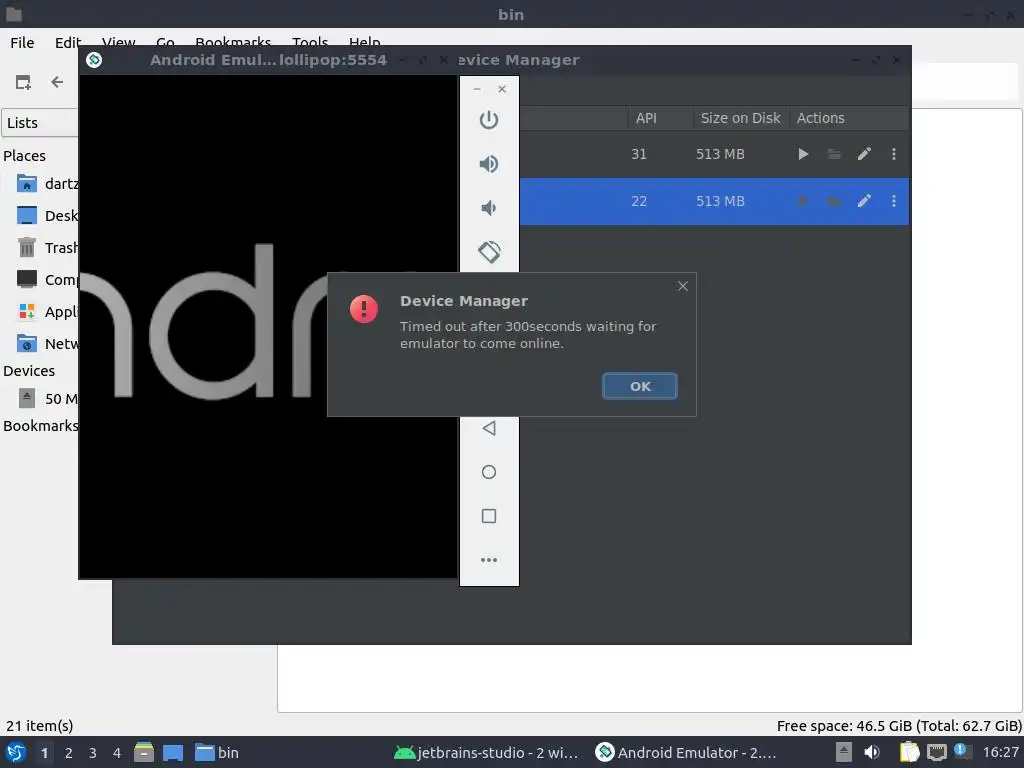Click the 16:27 clock on taskbar
The image size is (1024, 768).
(x=1000, y=752)
